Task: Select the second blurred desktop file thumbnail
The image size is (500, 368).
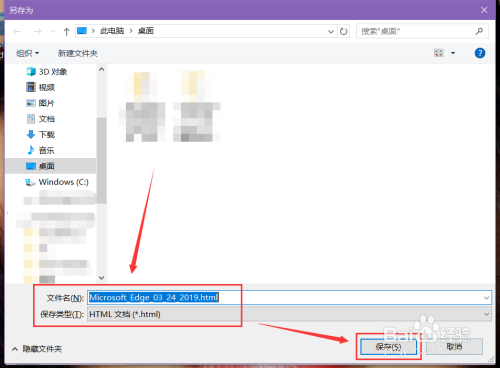Action: (196, 106)
